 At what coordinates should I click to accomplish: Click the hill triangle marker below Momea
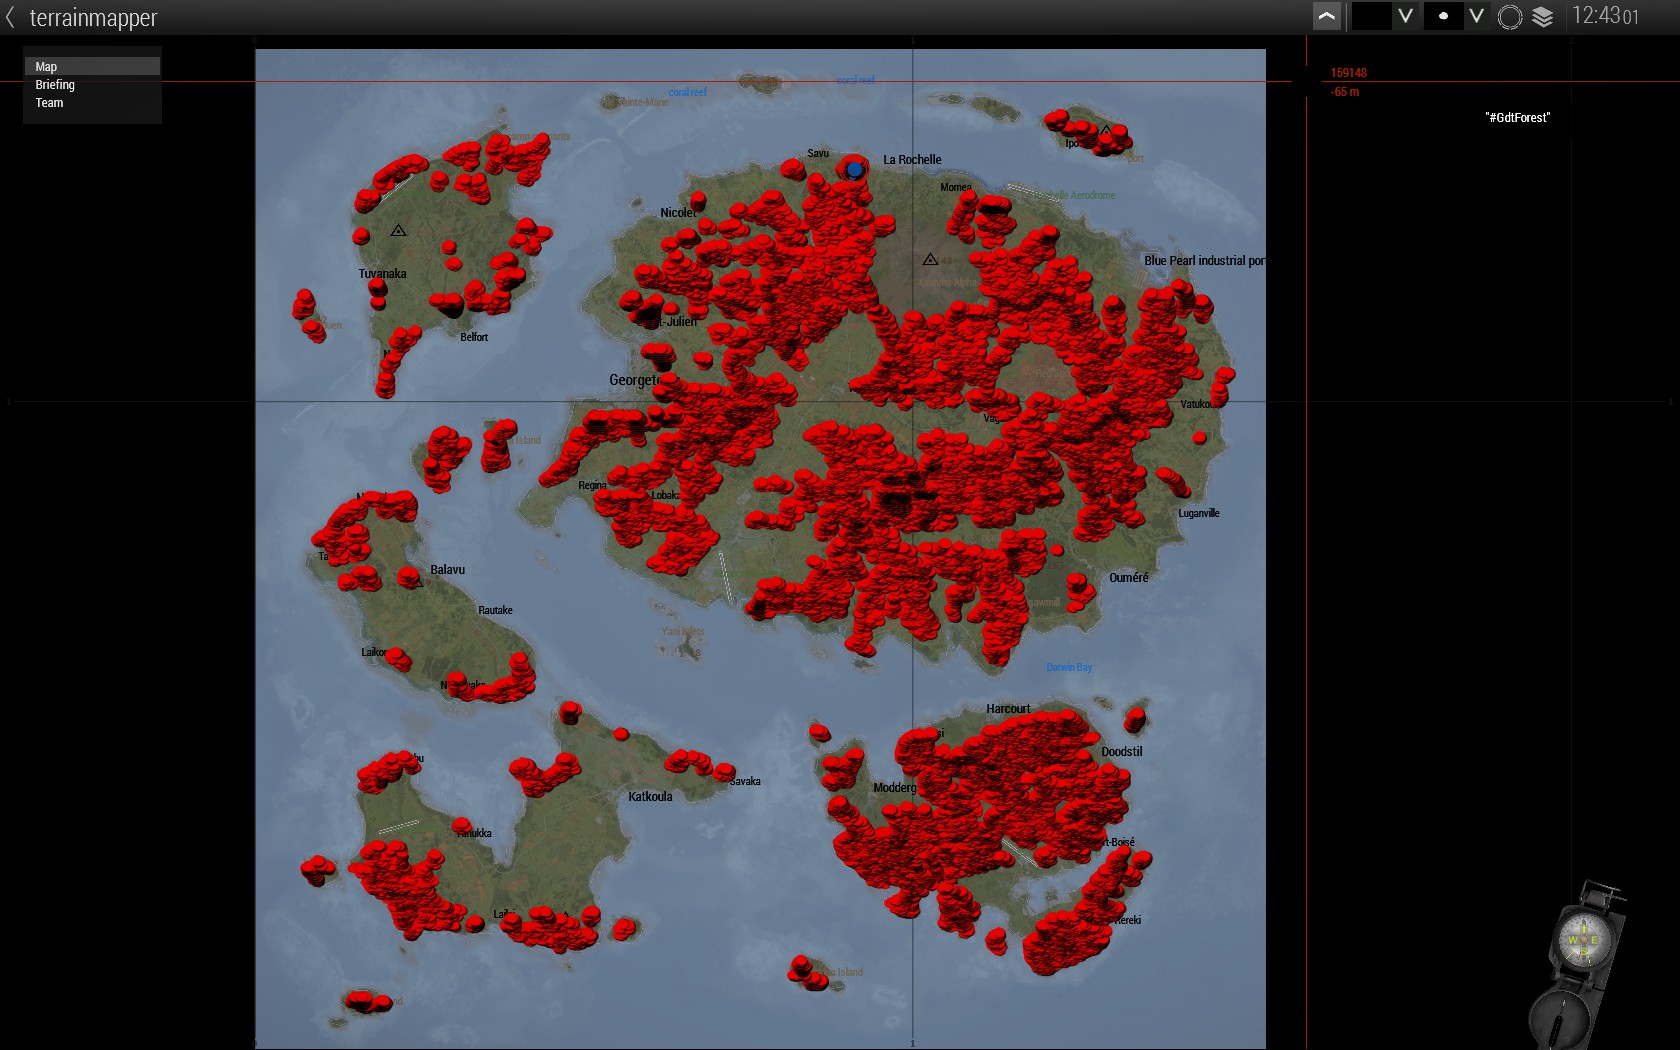(930, 259)
